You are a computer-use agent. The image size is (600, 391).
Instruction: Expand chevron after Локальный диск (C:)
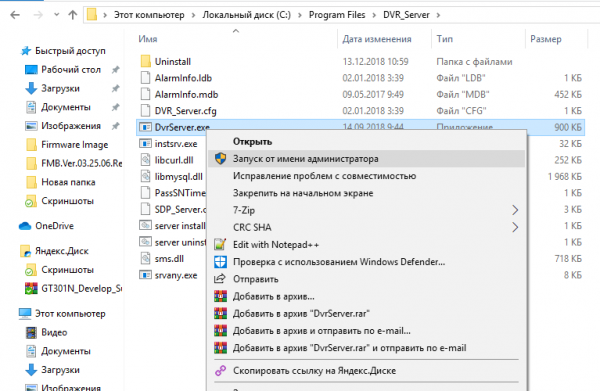coord(300,15)
